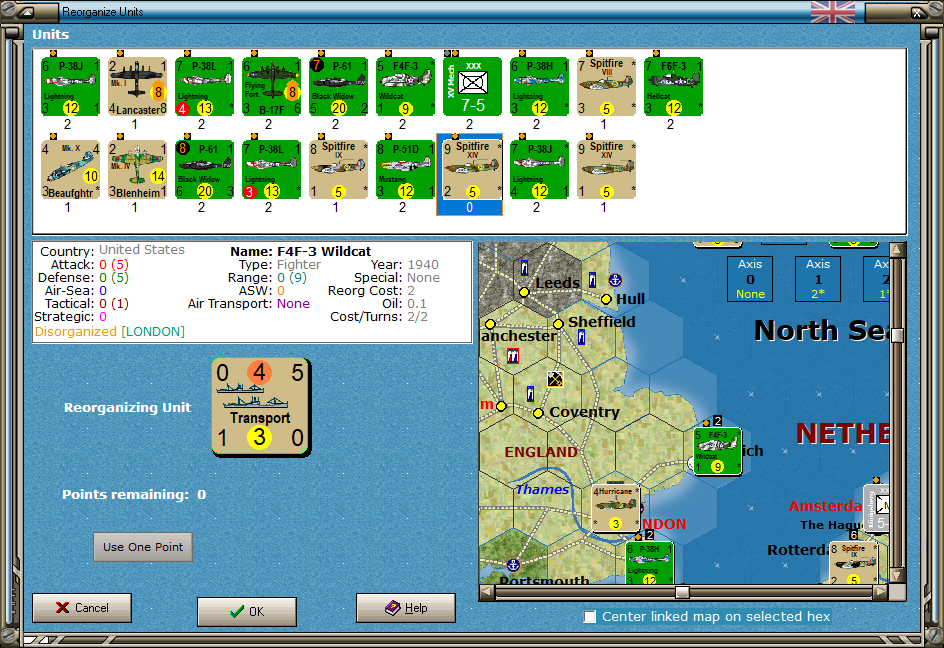The image size is (944, 648).
Task: Click the Axis 1 2* box on map
Action: pyautogui.click(x=818, y=279)
